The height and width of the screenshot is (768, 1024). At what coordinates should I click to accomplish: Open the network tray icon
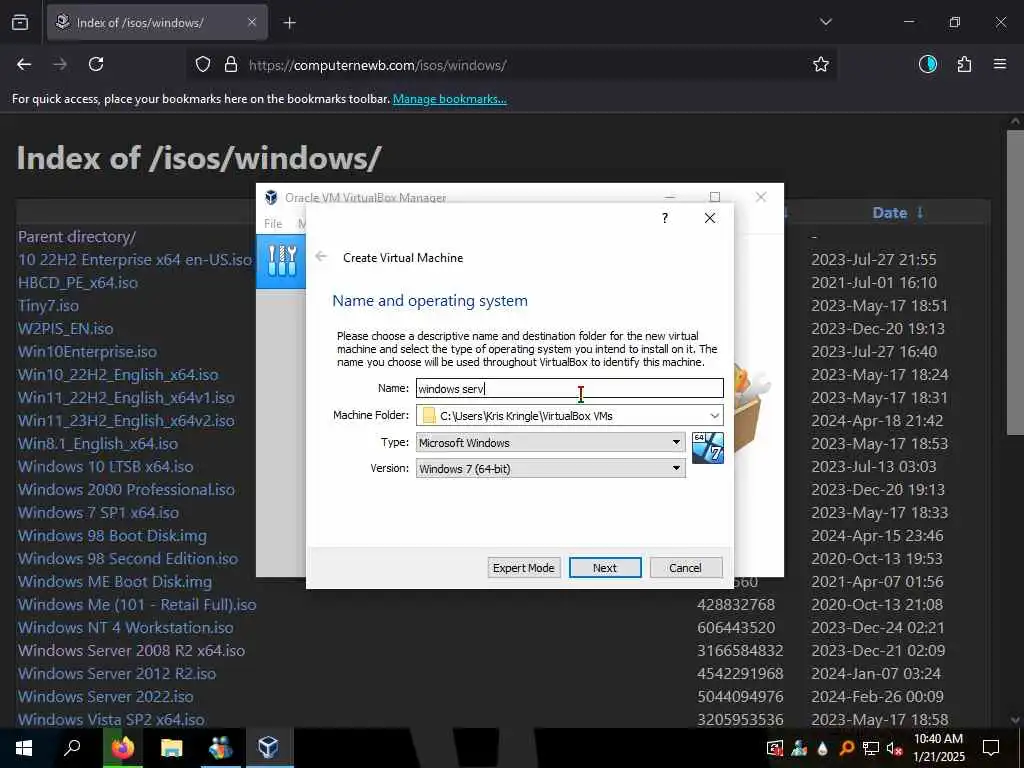point(871,748)
